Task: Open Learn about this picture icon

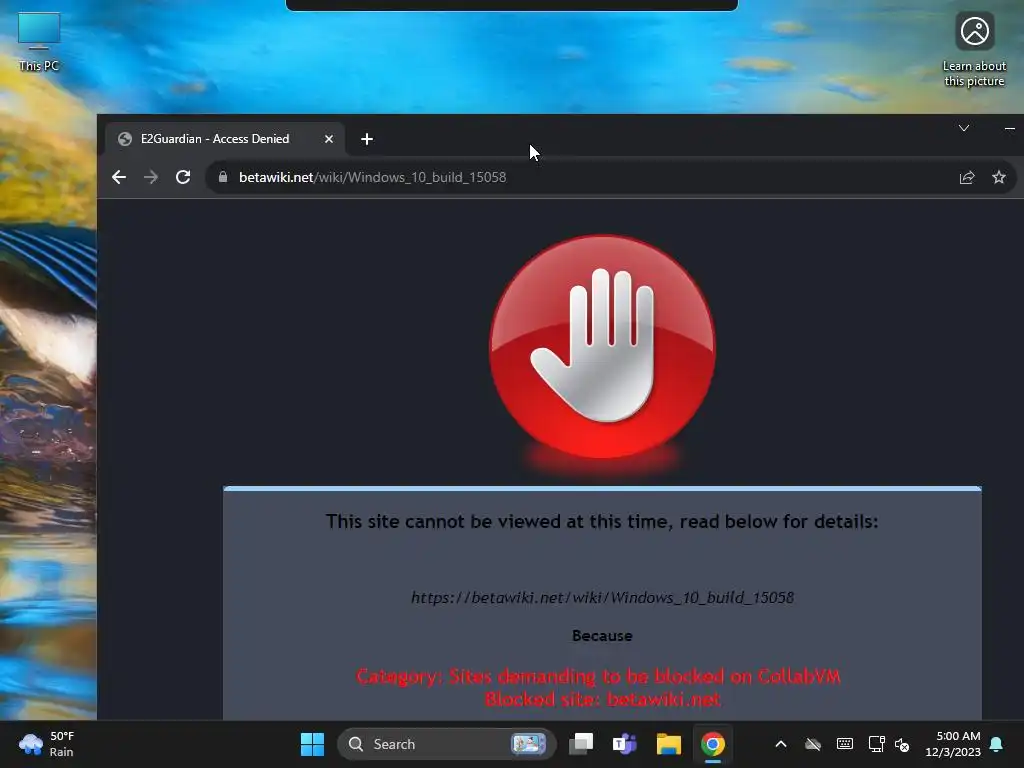Action: (x=974, y=50)
